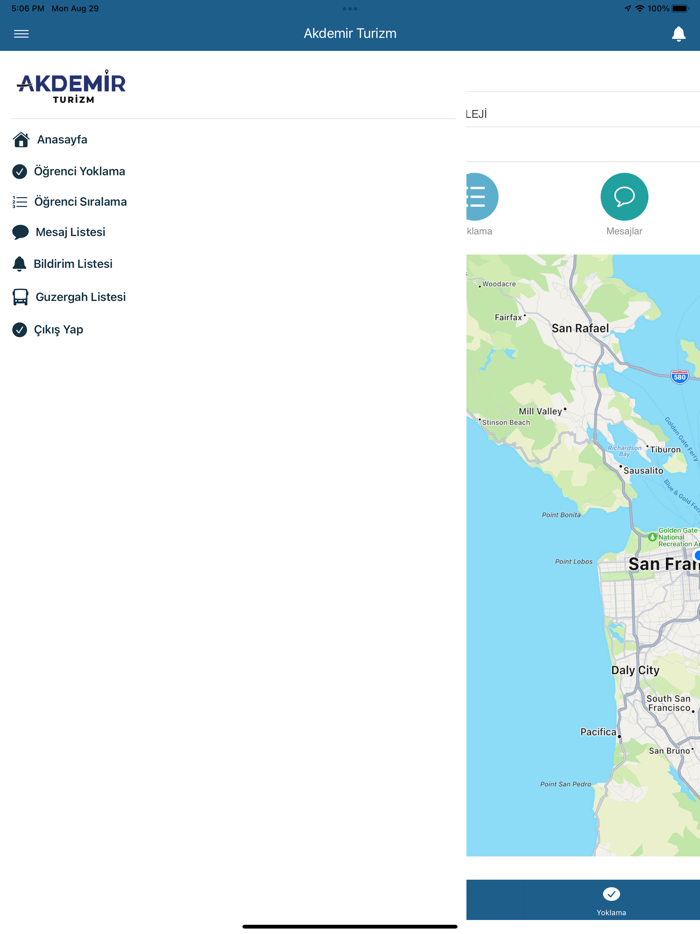Click Stinson Beach label on map

coord(506,422)
